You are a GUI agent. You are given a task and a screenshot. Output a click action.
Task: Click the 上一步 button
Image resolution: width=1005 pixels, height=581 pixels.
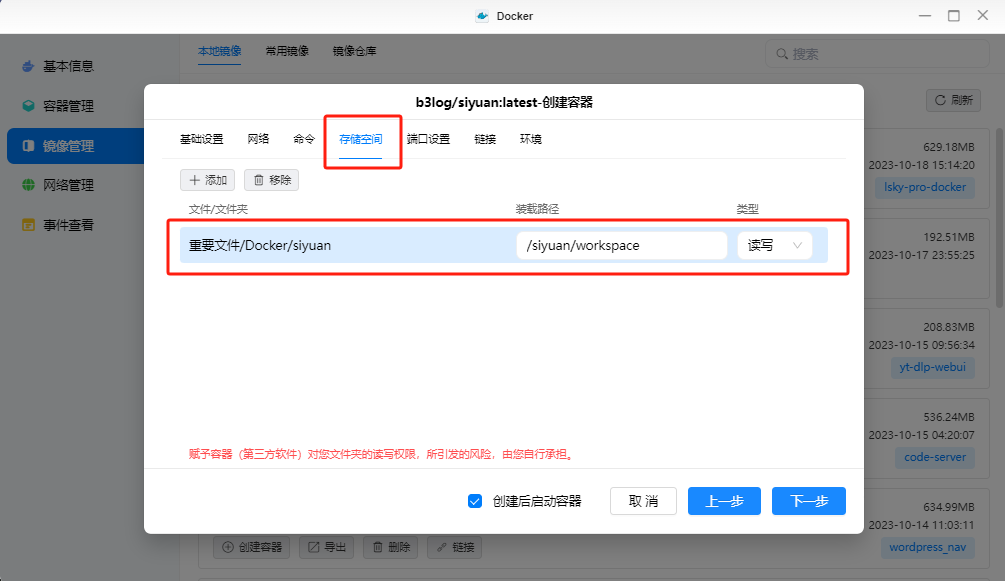click(724, 501)
